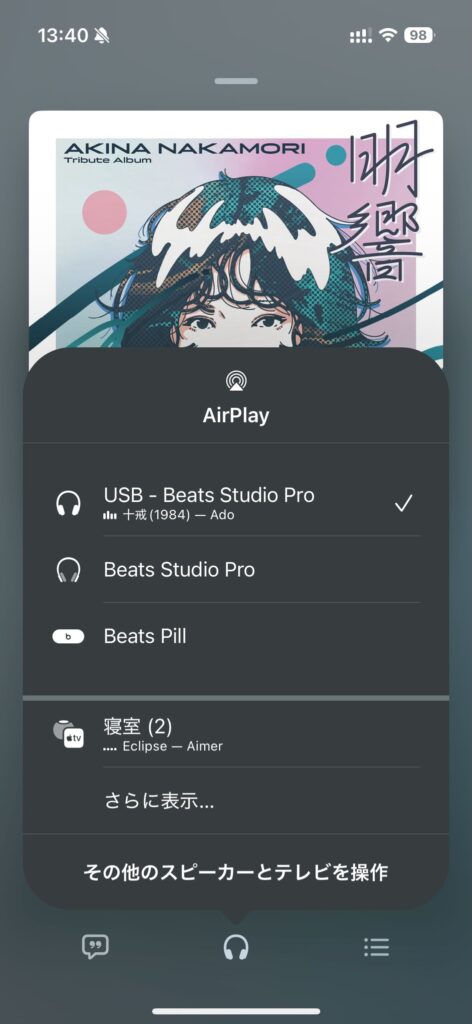Screen dimensions: 472x1024
Task: Tap the AirPlay icon at panel top
Action: [236, 381]
